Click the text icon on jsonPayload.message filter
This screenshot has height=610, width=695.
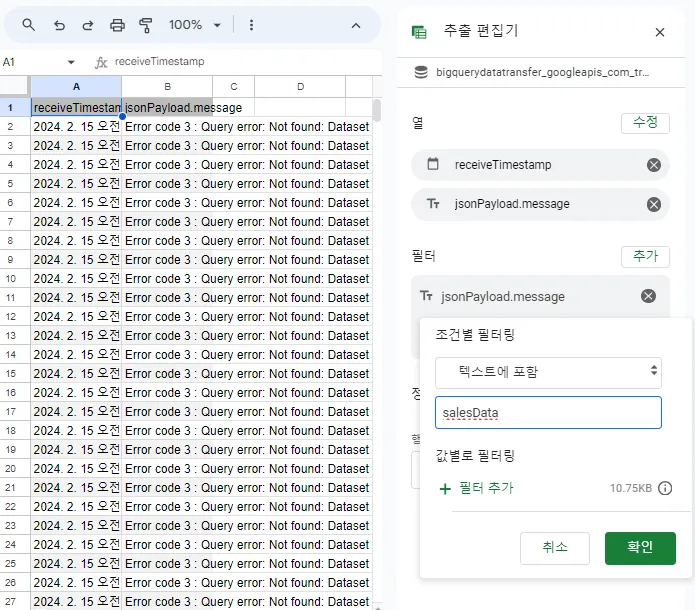(426, 296)
